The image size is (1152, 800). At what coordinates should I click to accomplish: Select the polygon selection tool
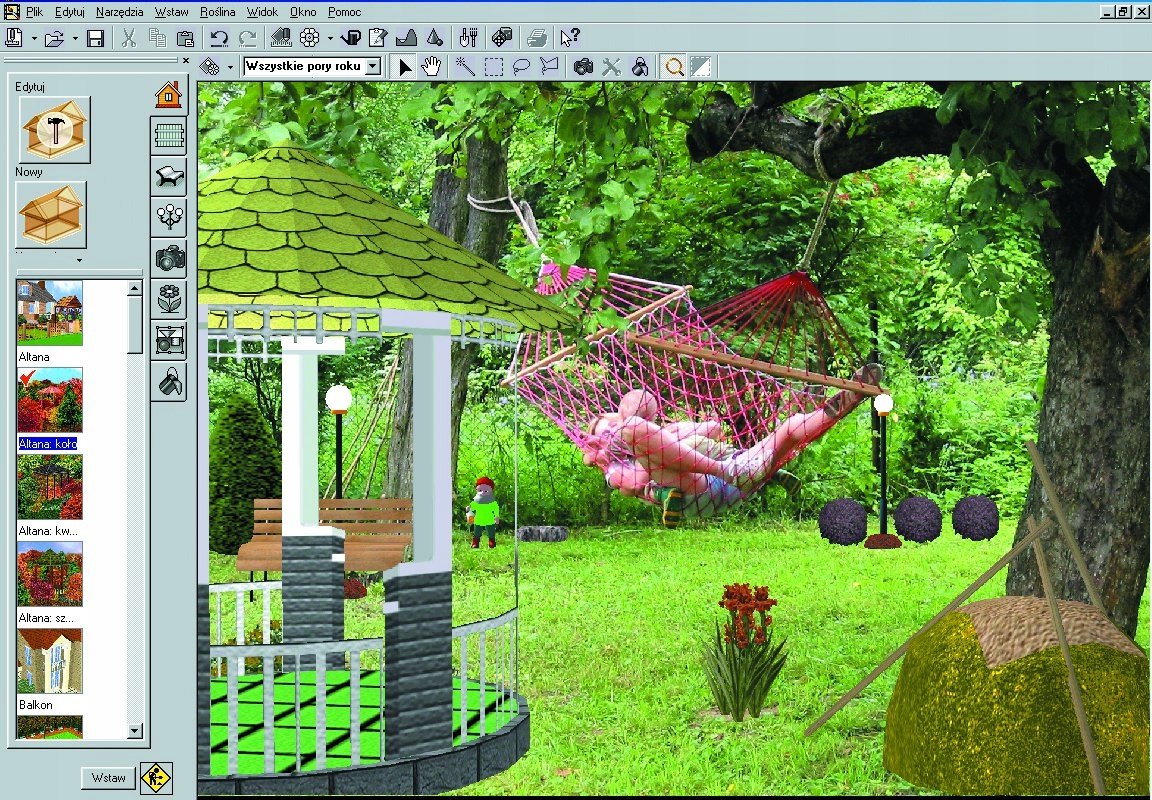click(x=549, y=67)
